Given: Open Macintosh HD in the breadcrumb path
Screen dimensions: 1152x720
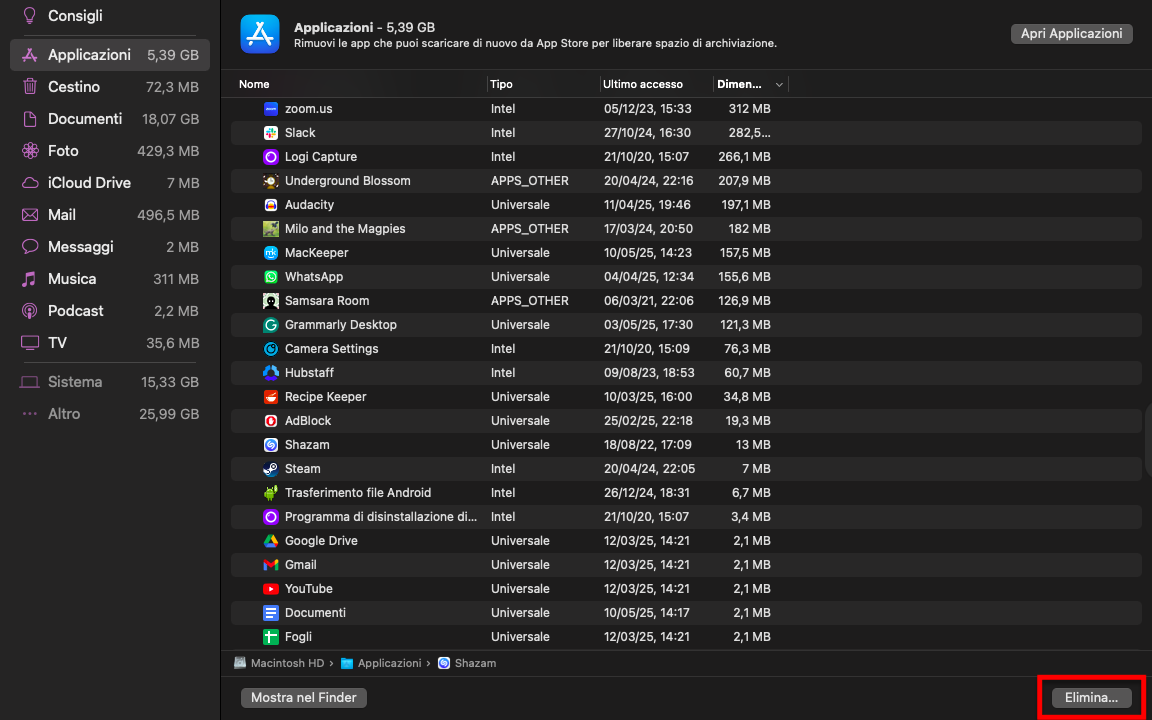Looking at the screenshot, I should coord(288,662).
